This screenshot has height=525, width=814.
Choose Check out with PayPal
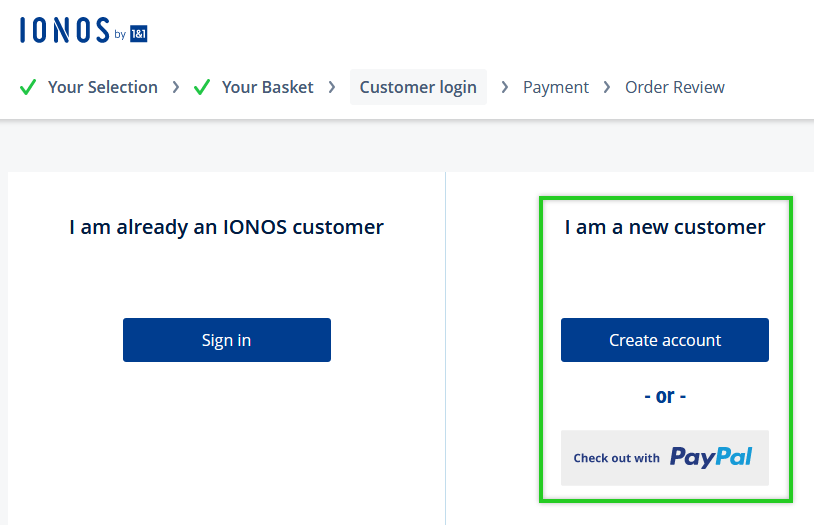665,458
